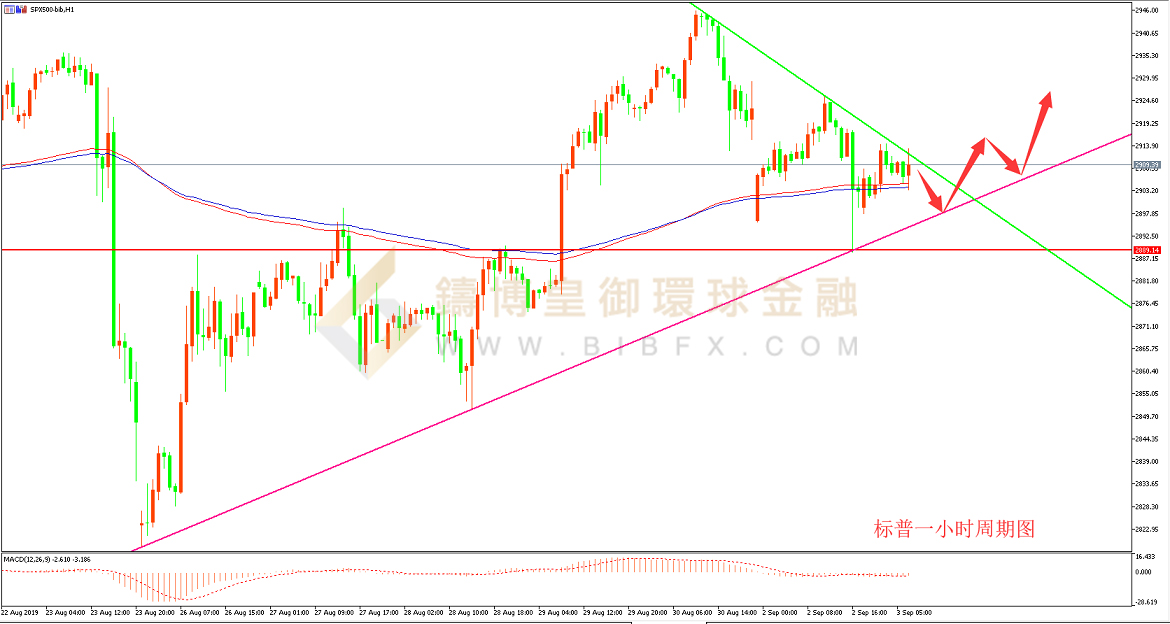Screen dimensions: 1170x624
Task: Click the red 2889.14 price tag
Action: 1146,249
